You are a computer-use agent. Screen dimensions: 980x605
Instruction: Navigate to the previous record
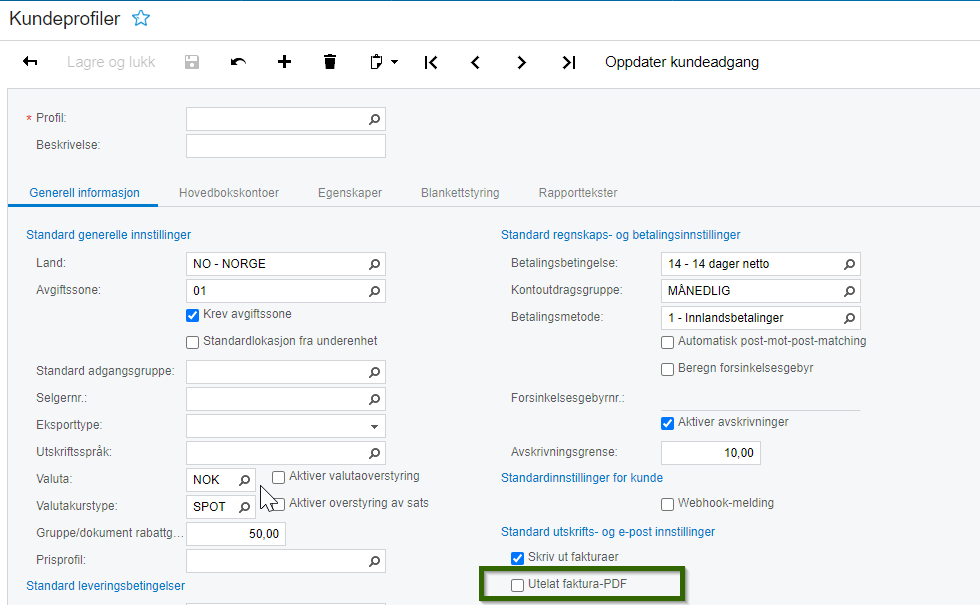click(475, 62)
